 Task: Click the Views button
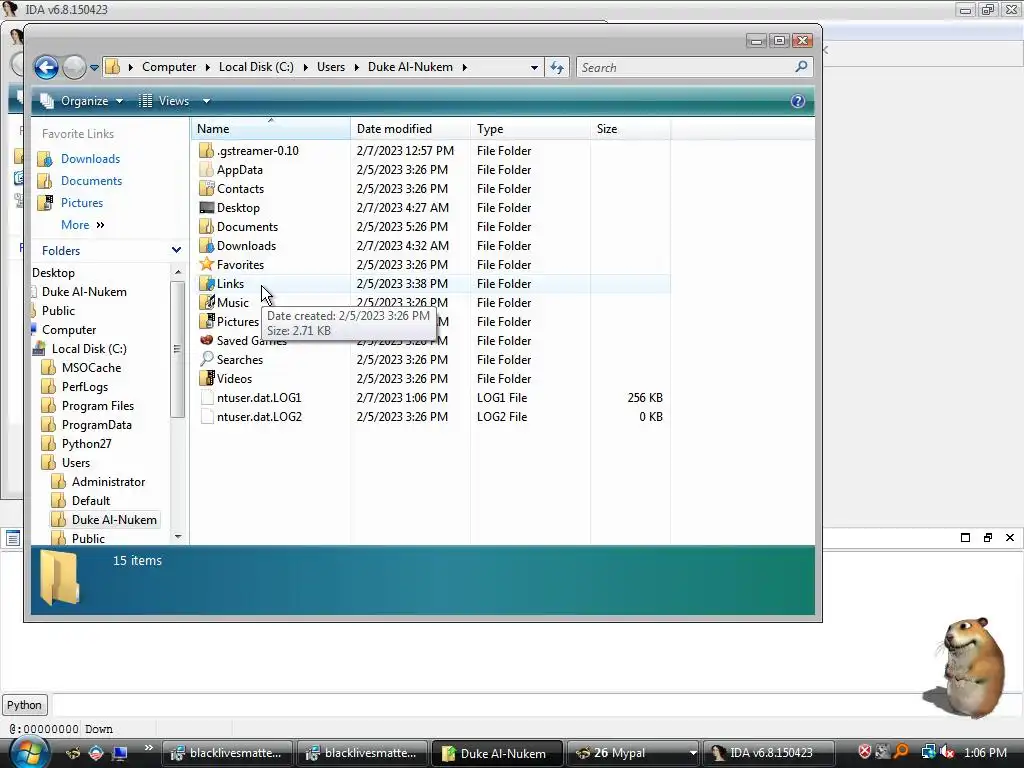pyautogui.click(x=165, y=101)
